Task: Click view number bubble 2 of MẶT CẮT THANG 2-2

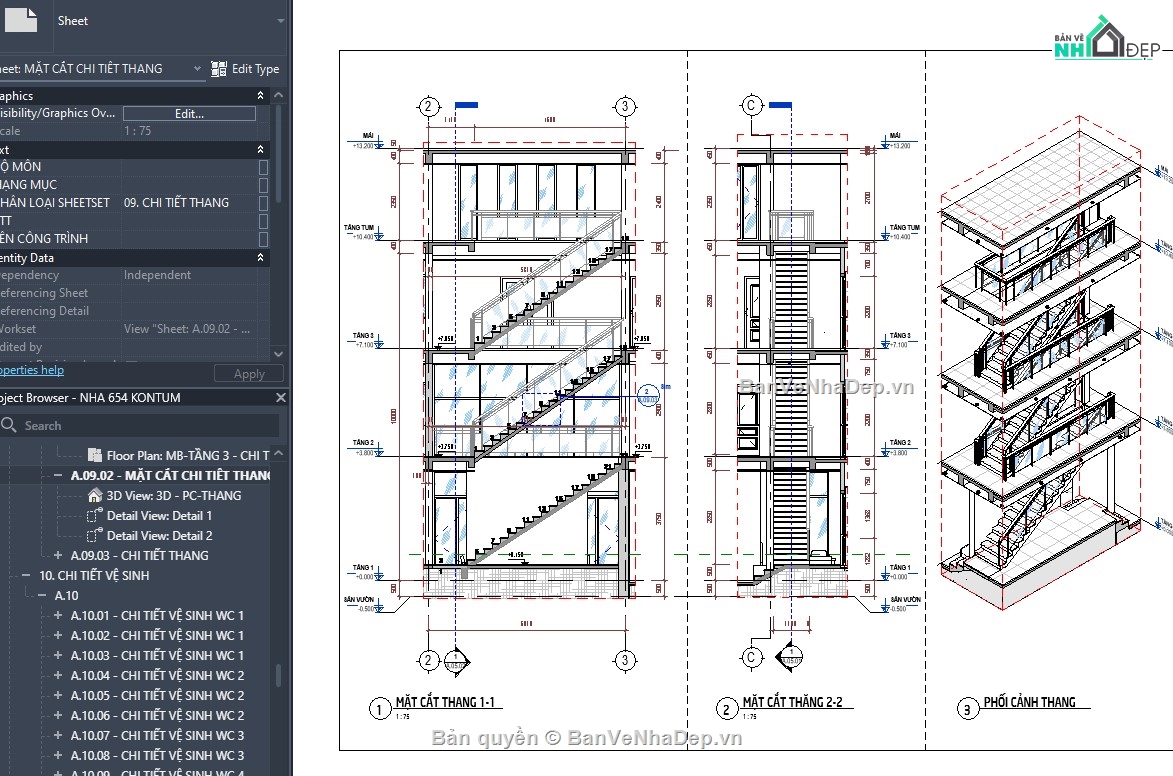Action: 726,708
